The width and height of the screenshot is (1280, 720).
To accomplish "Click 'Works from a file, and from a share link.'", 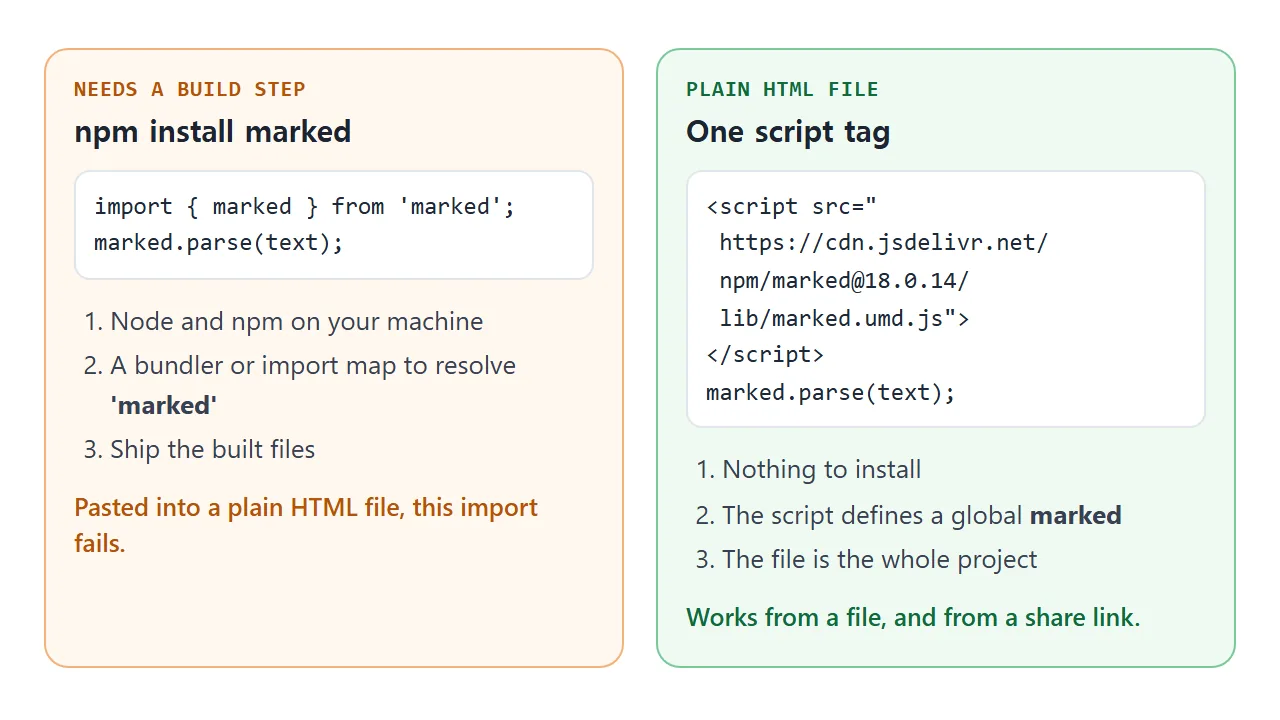I will point(913,617).
